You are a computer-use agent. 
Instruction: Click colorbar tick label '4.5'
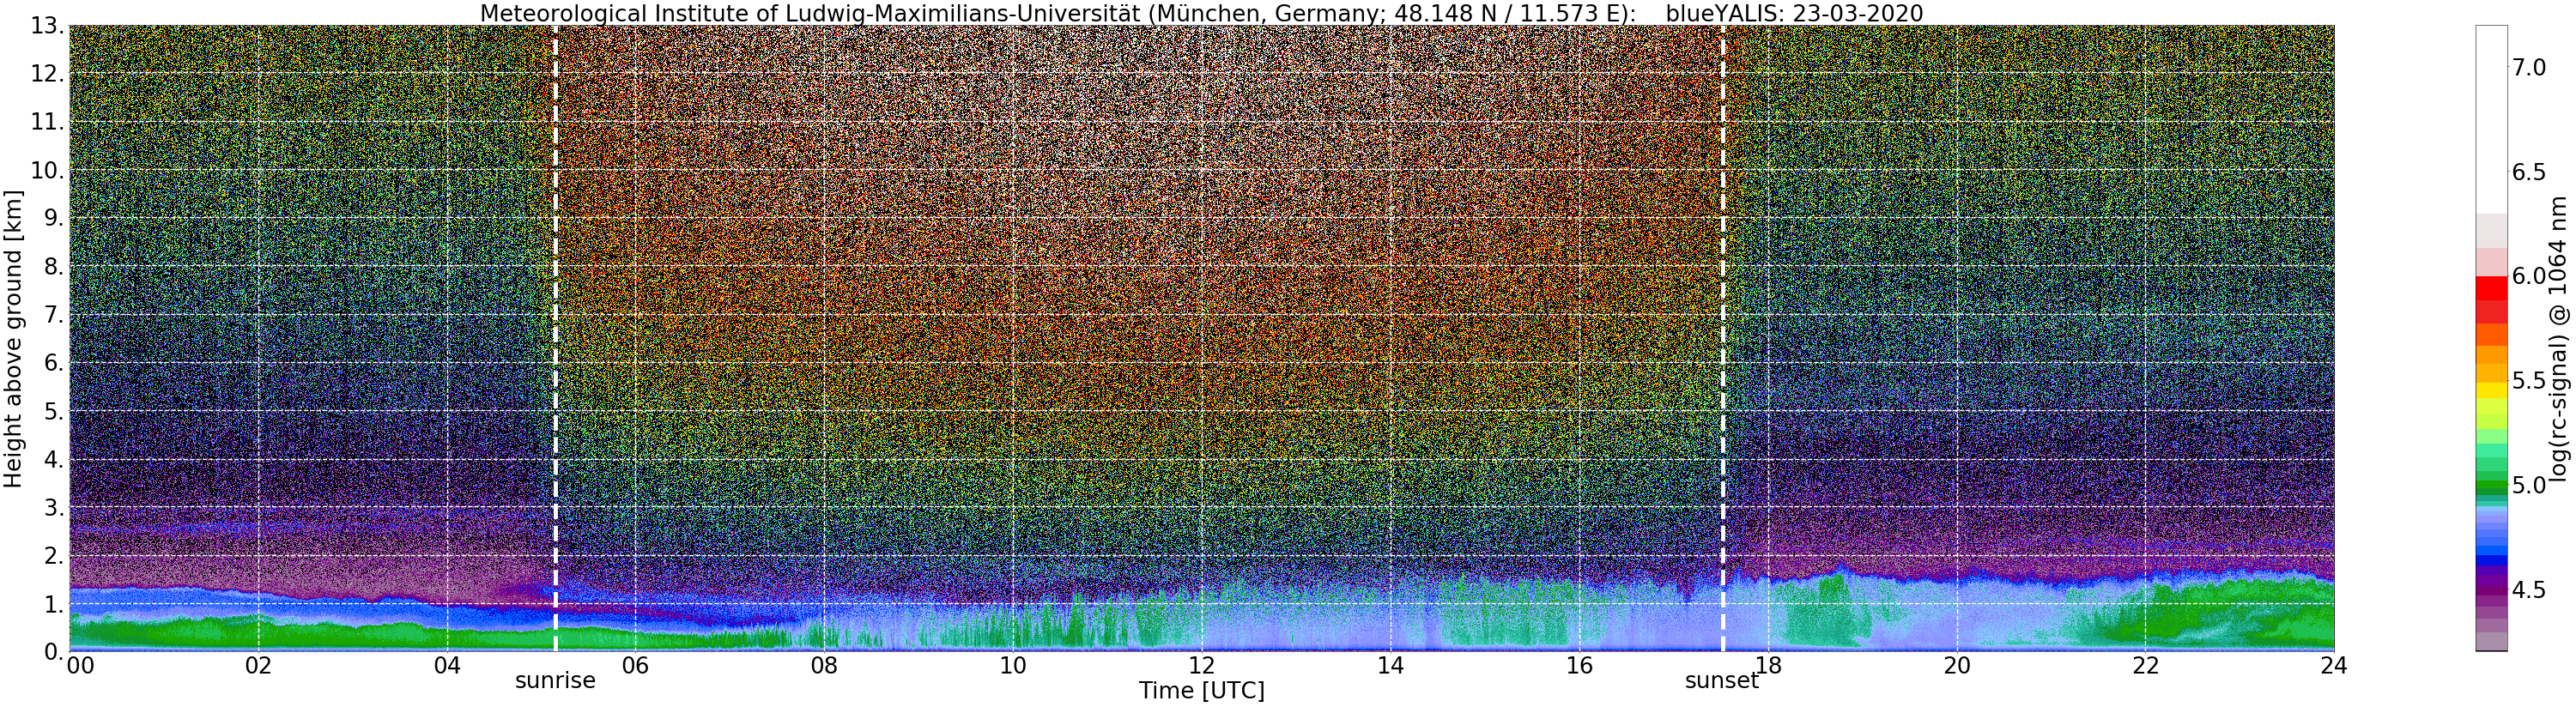click(2529, 589)
